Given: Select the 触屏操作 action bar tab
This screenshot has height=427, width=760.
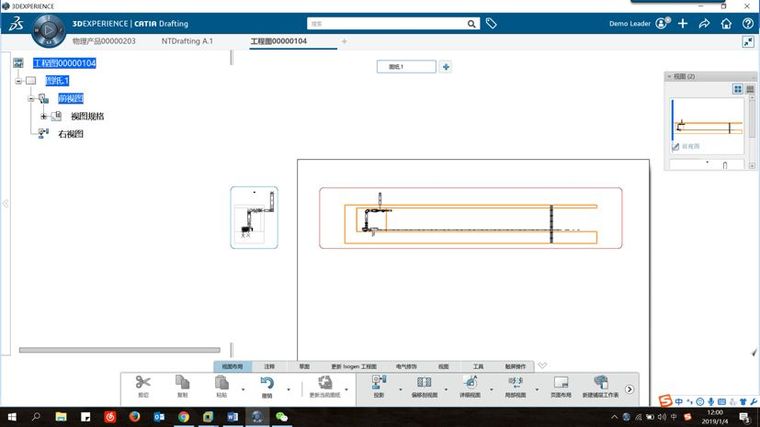Looking at the screenshot, I should pyautogui.click(x=515, y=366).
